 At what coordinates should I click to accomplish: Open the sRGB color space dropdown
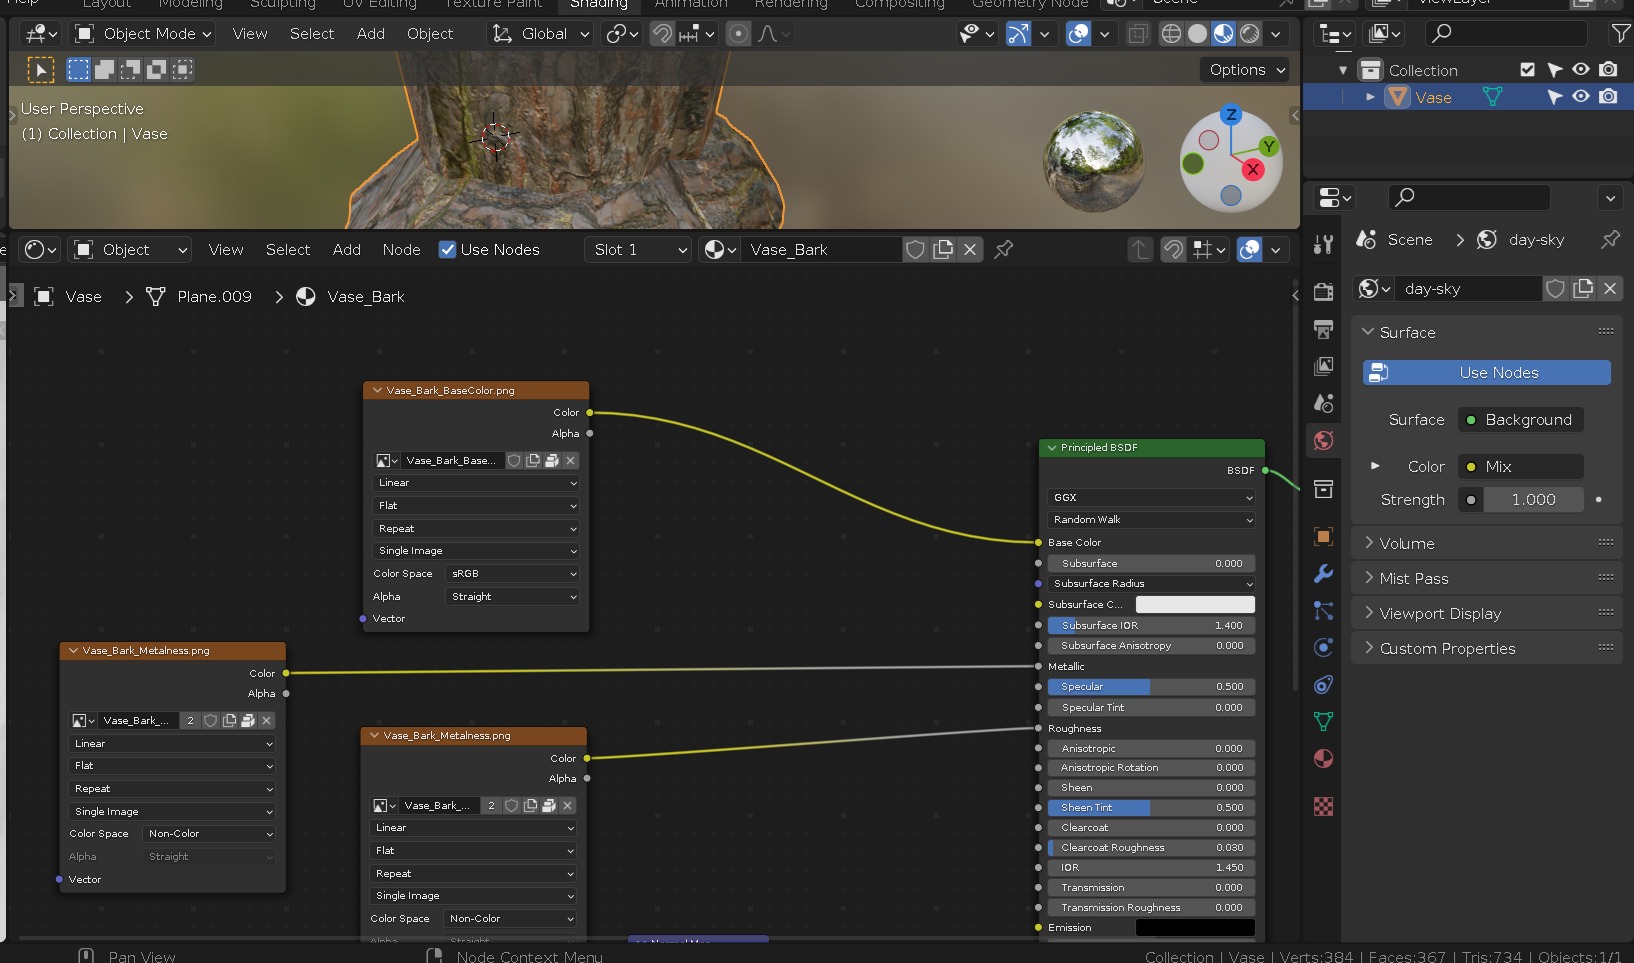(513, 574)
